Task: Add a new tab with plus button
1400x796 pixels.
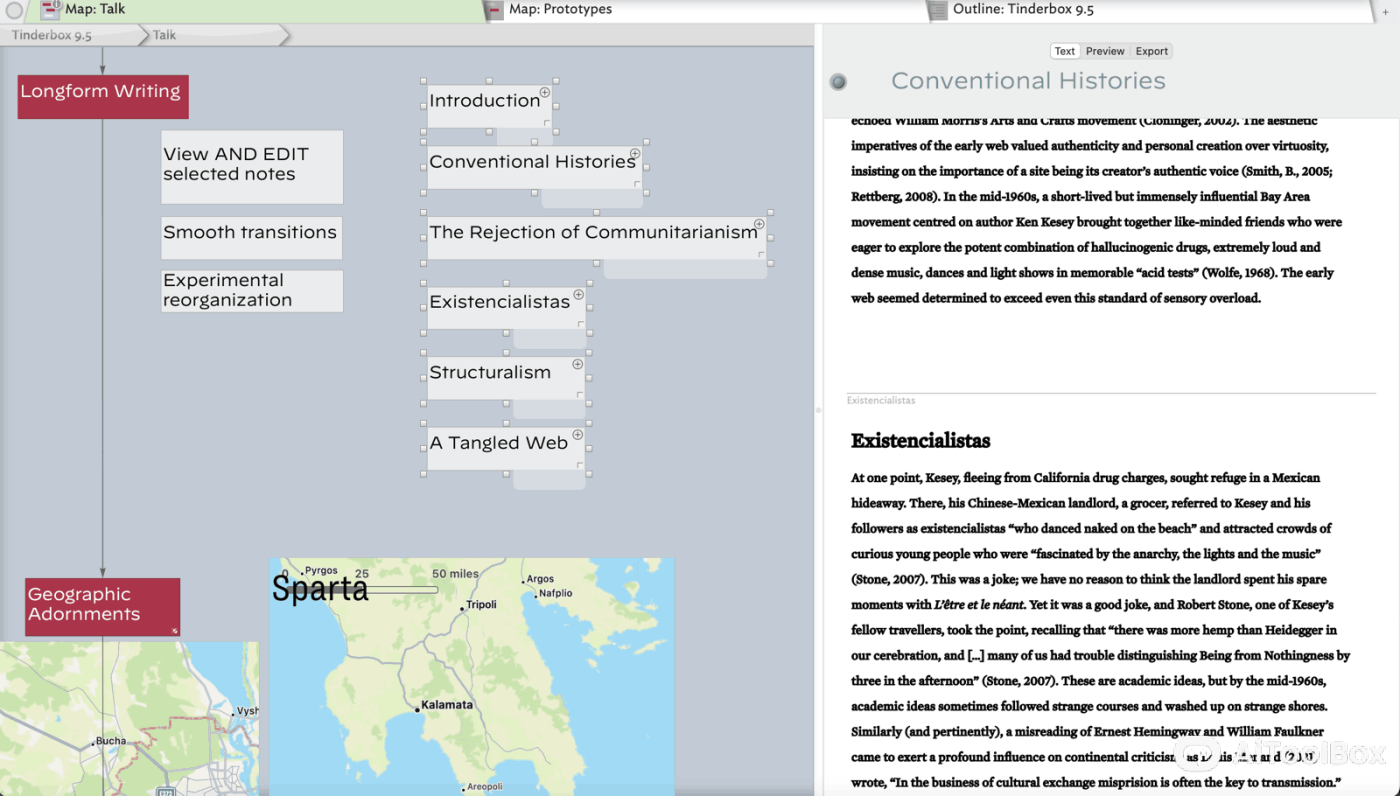Action: point(1385,11)
